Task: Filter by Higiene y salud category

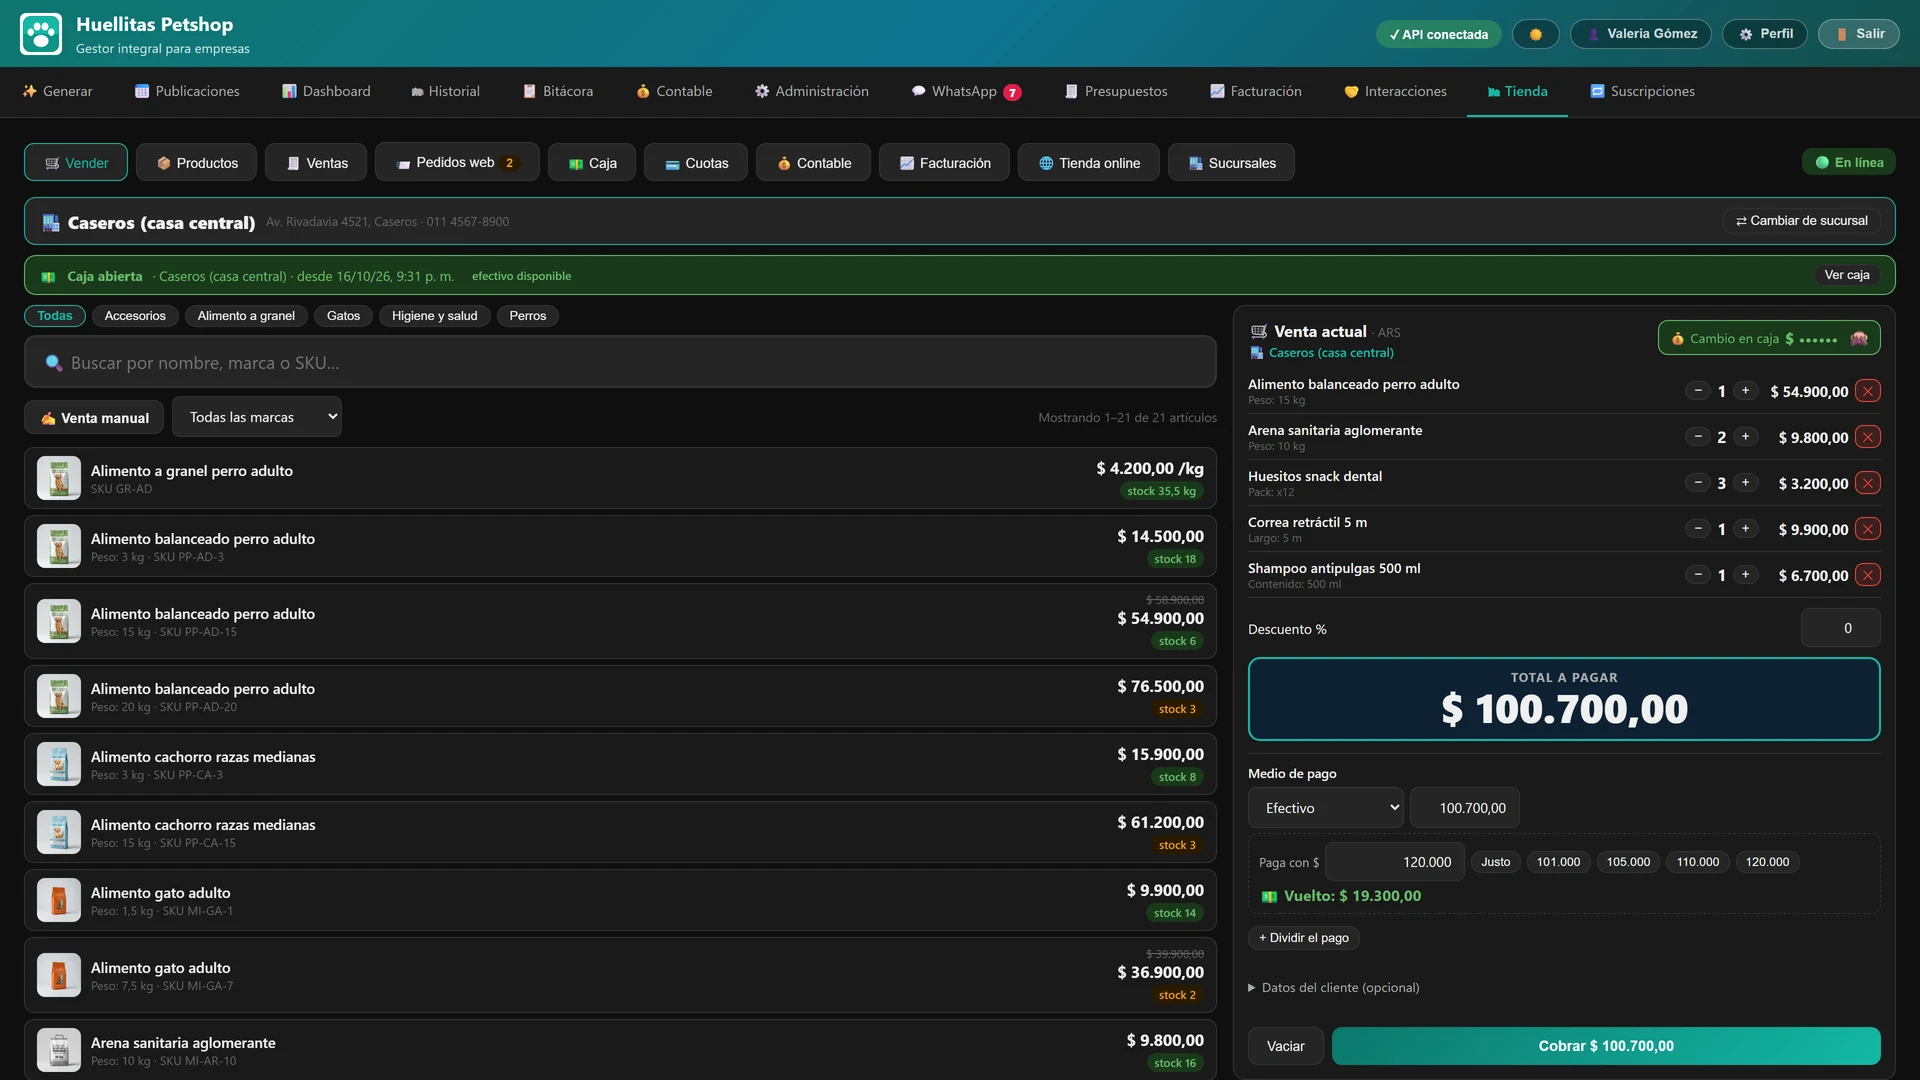Action: point(434,316)
